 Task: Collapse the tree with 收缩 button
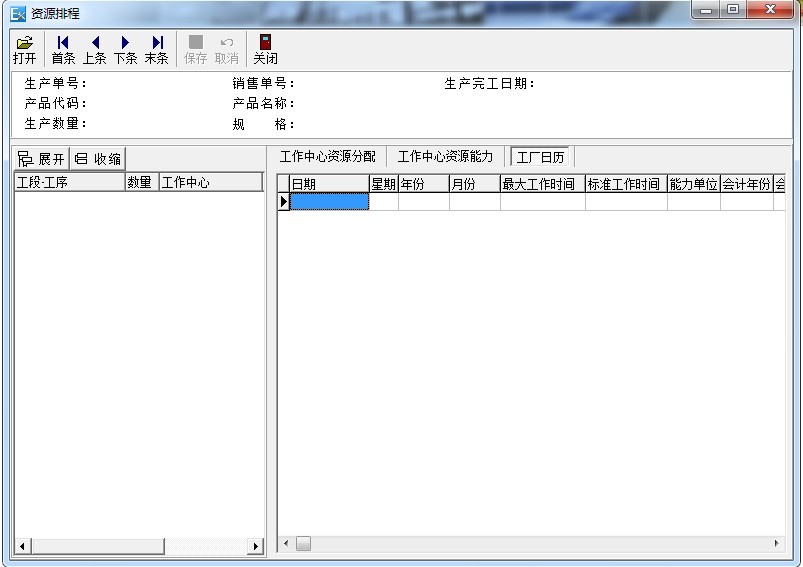pos(98,159)
